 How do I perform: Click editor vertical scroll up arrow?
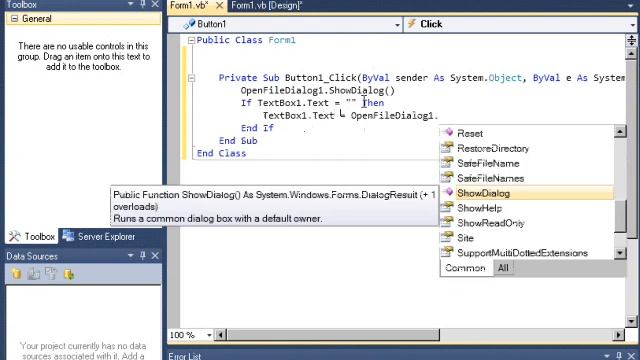(631, 53)
